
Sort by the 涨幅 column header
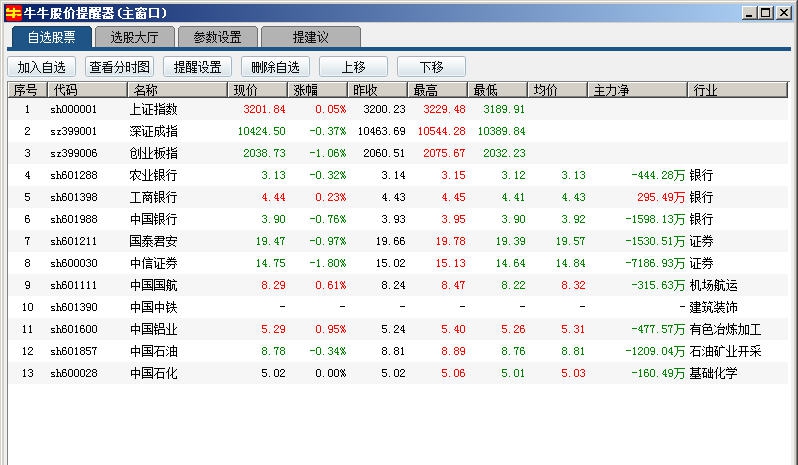318,90
